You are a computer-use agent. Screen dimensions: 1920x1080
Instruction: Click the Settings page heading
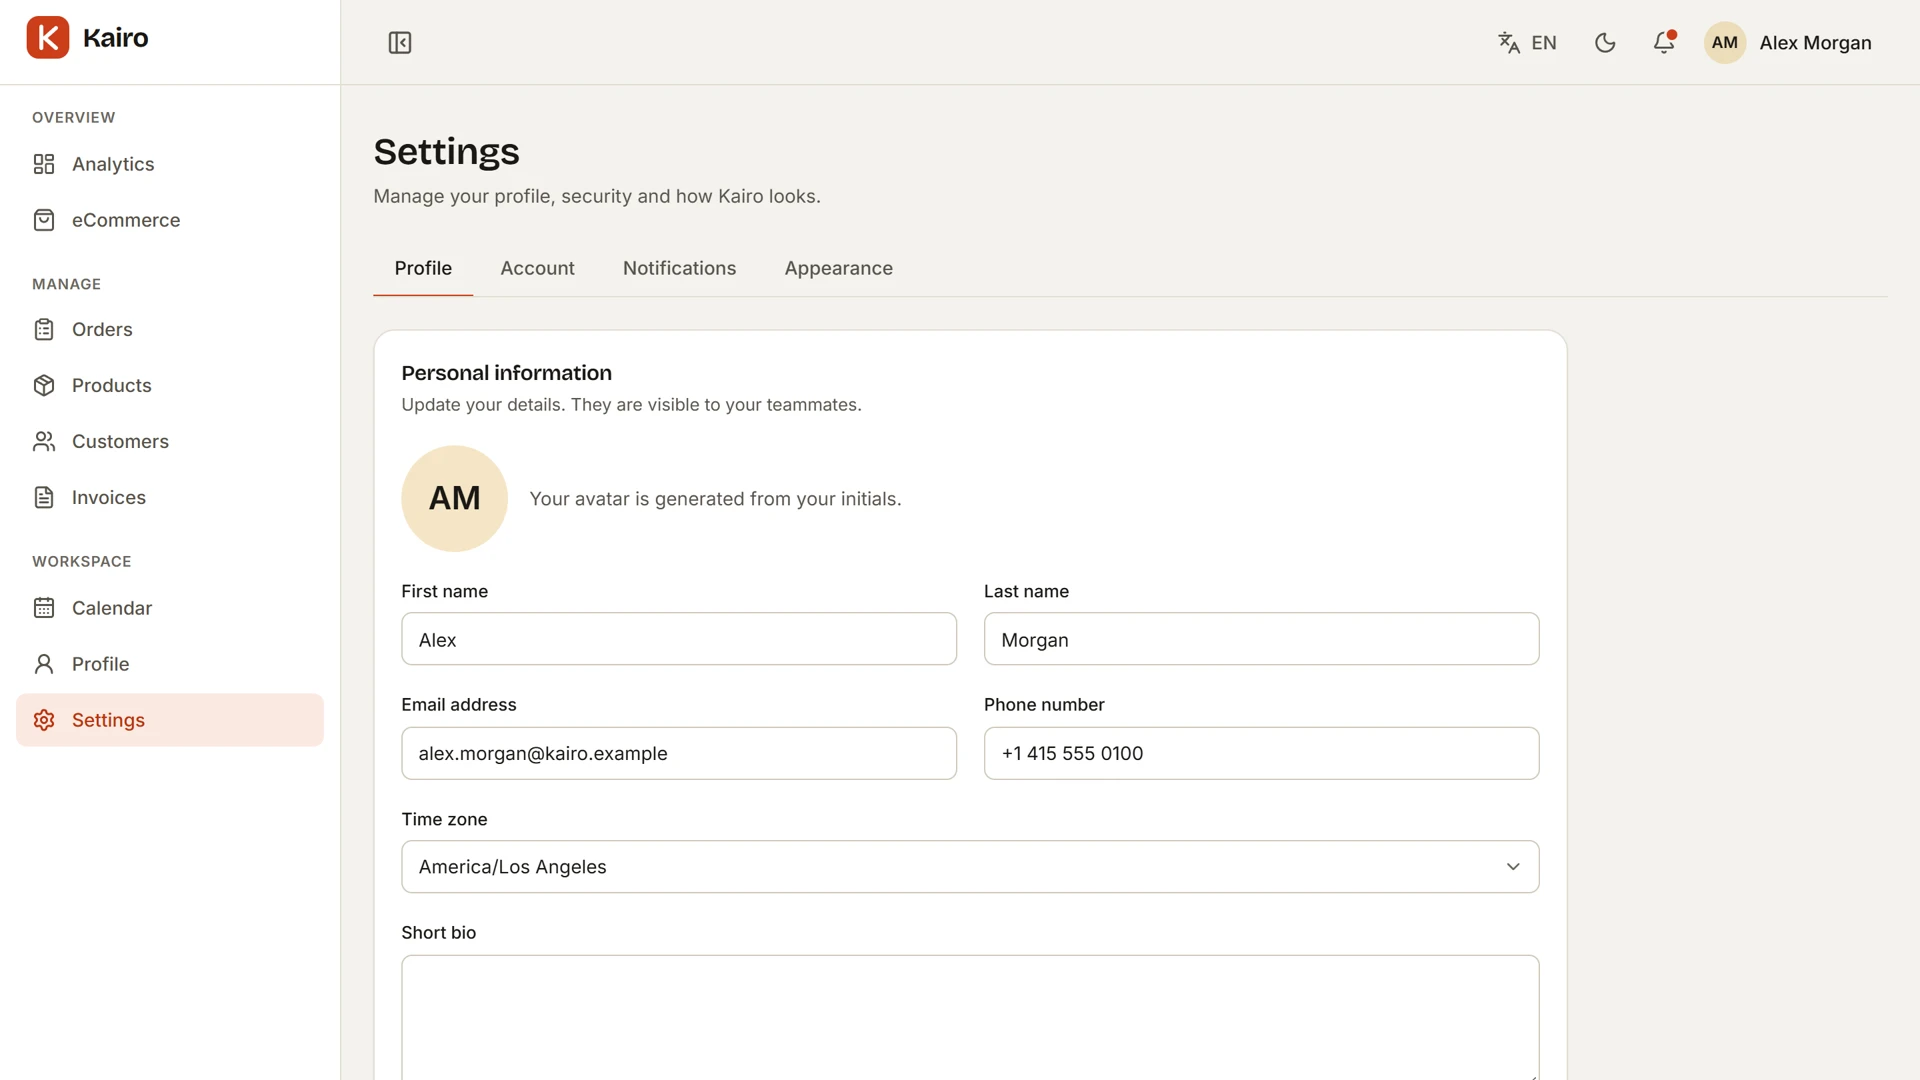(x=446, y=152)
